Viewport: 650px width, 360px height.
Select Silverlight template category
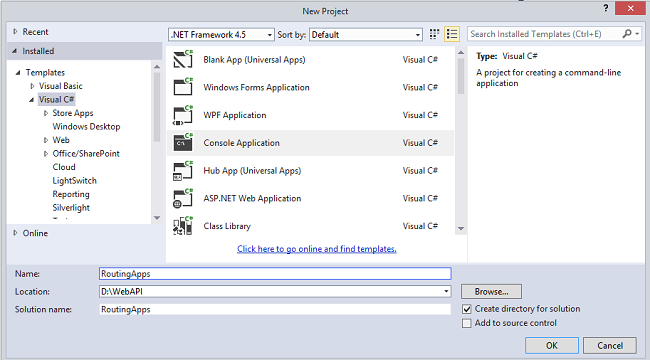71,208
